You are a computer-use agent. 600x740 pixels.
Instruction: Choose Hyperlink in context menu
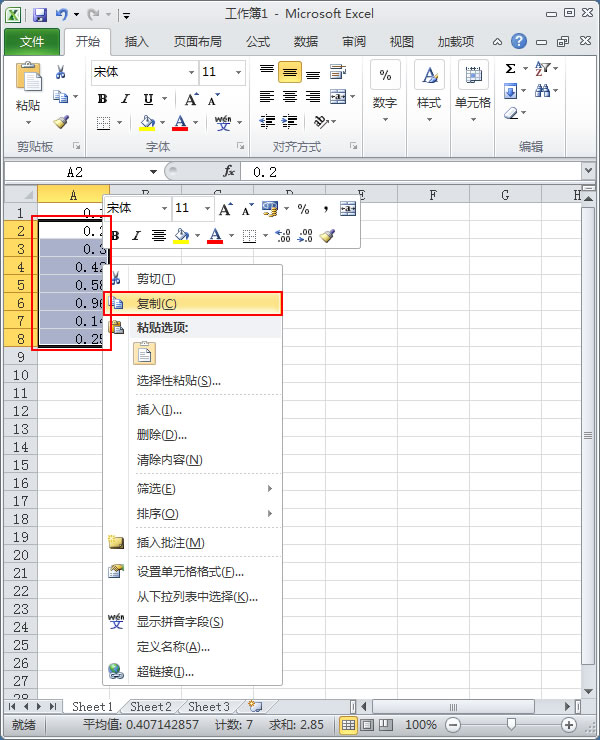pyautogui.click(x=193, y=672)
